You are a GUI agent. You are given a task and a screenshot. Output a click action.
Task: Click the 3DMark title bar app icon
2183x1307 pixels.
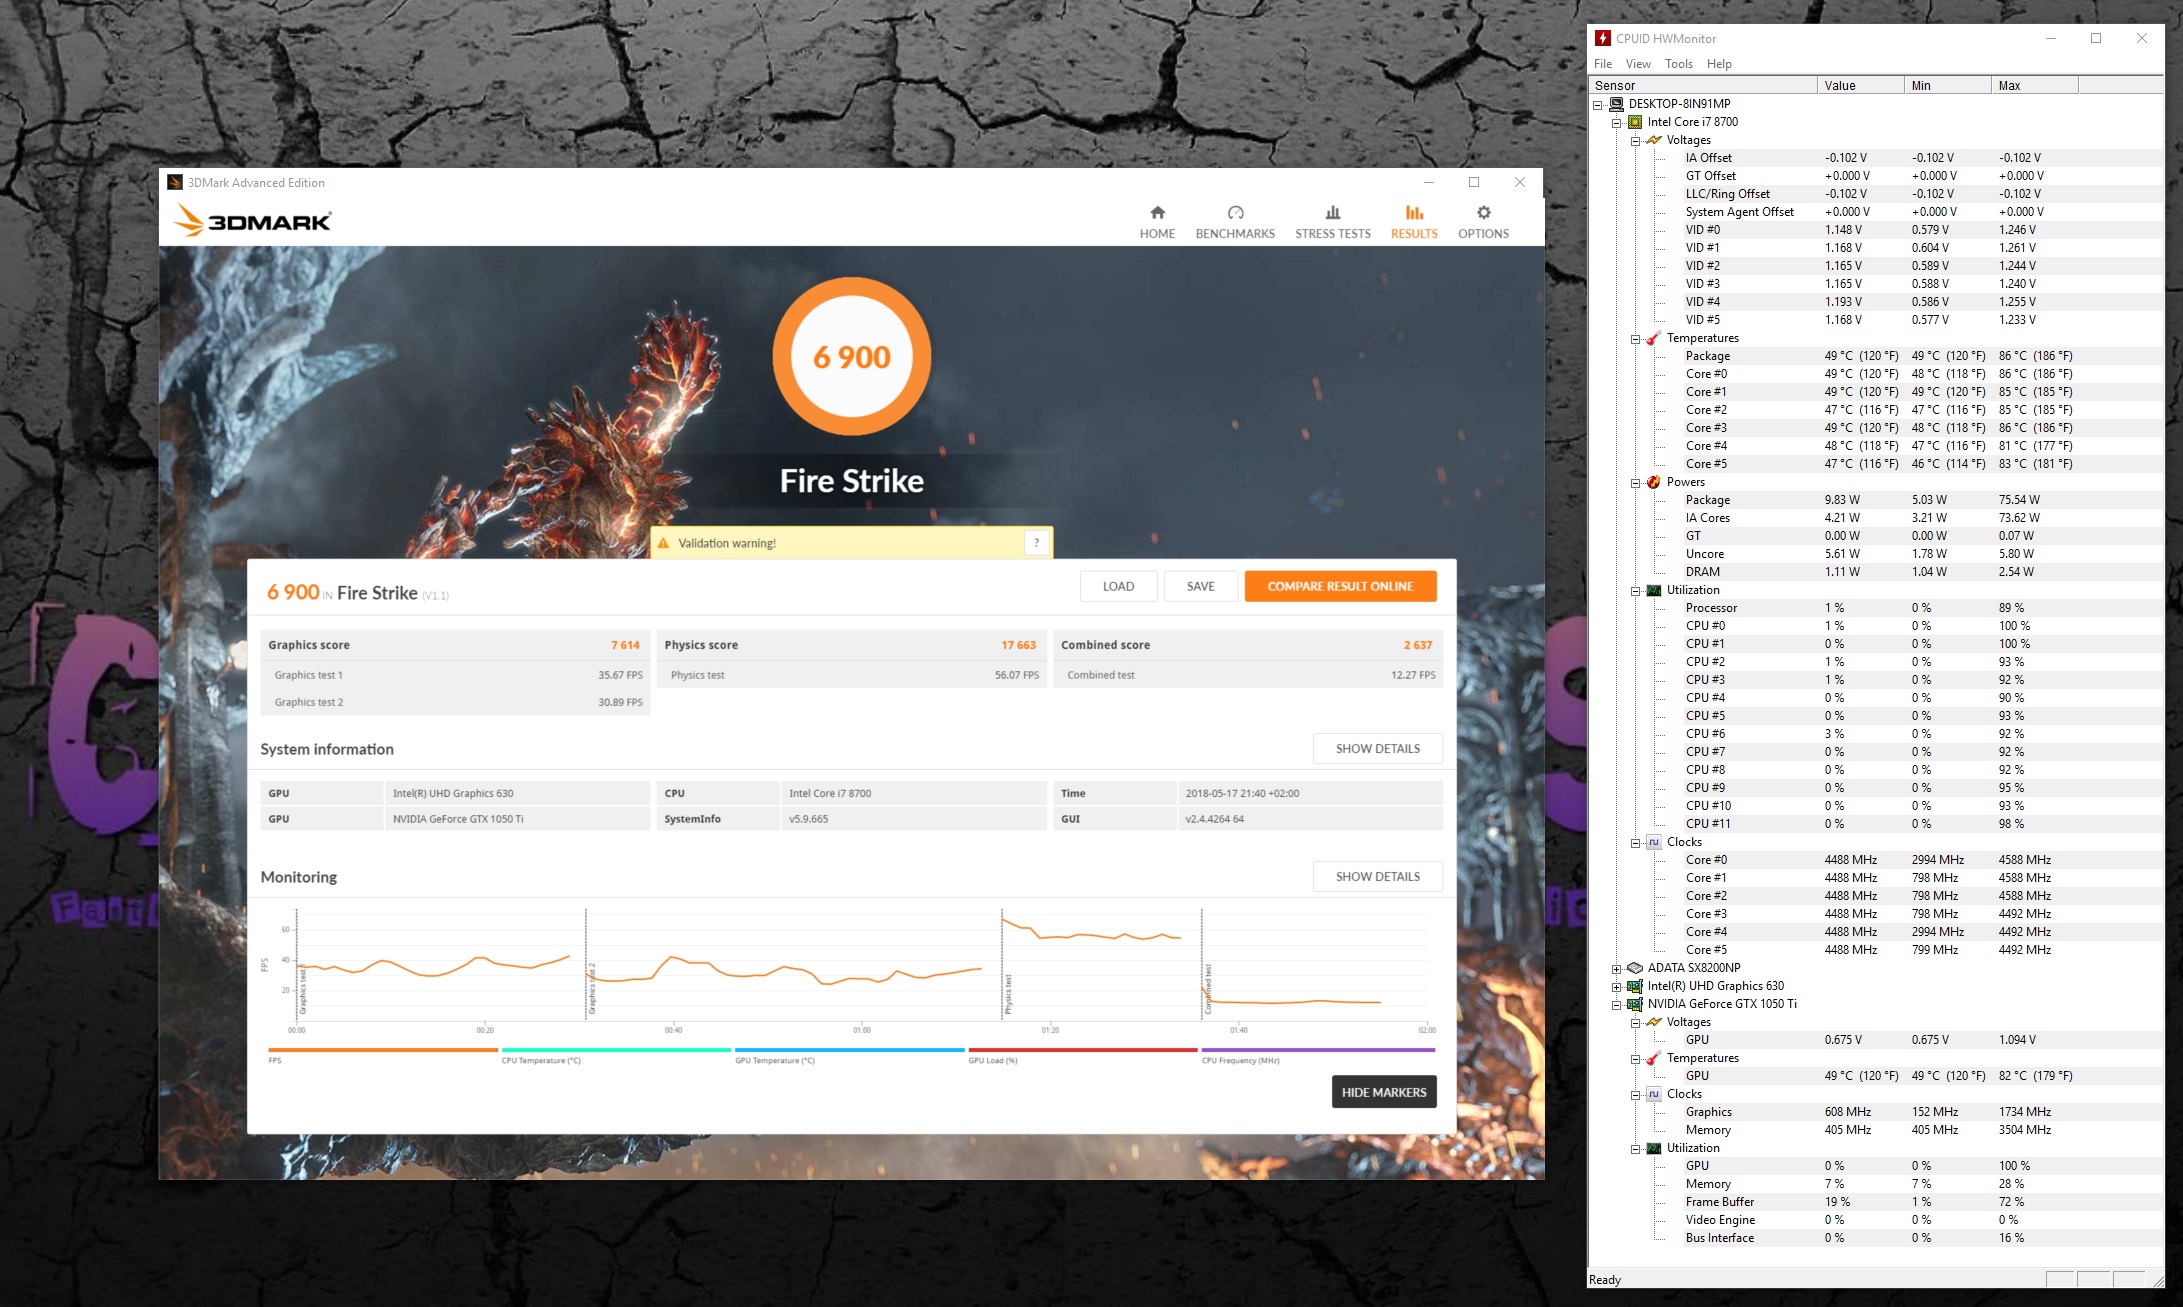(175, 182)
